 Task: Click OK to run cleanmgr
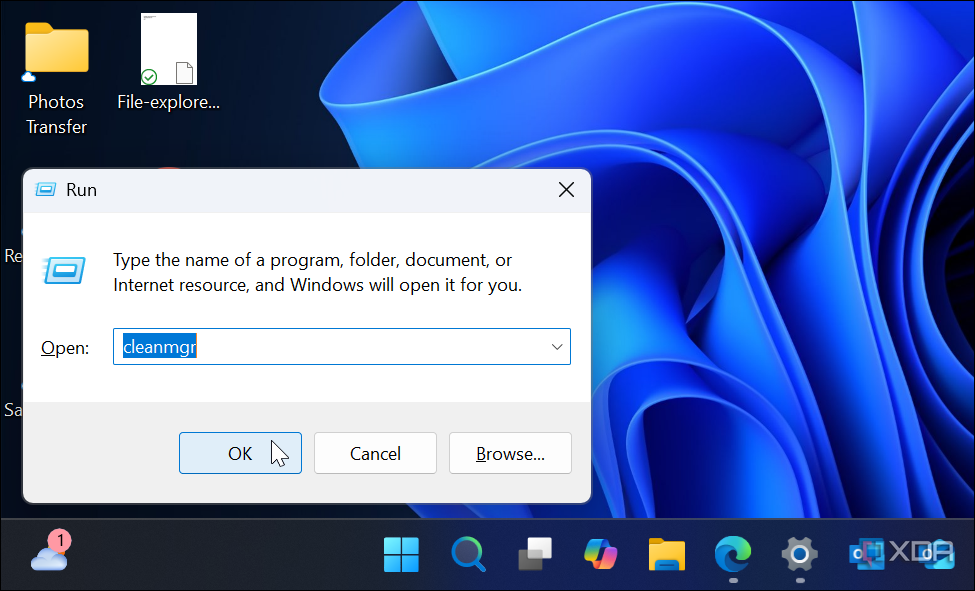[x=240, y=454]
